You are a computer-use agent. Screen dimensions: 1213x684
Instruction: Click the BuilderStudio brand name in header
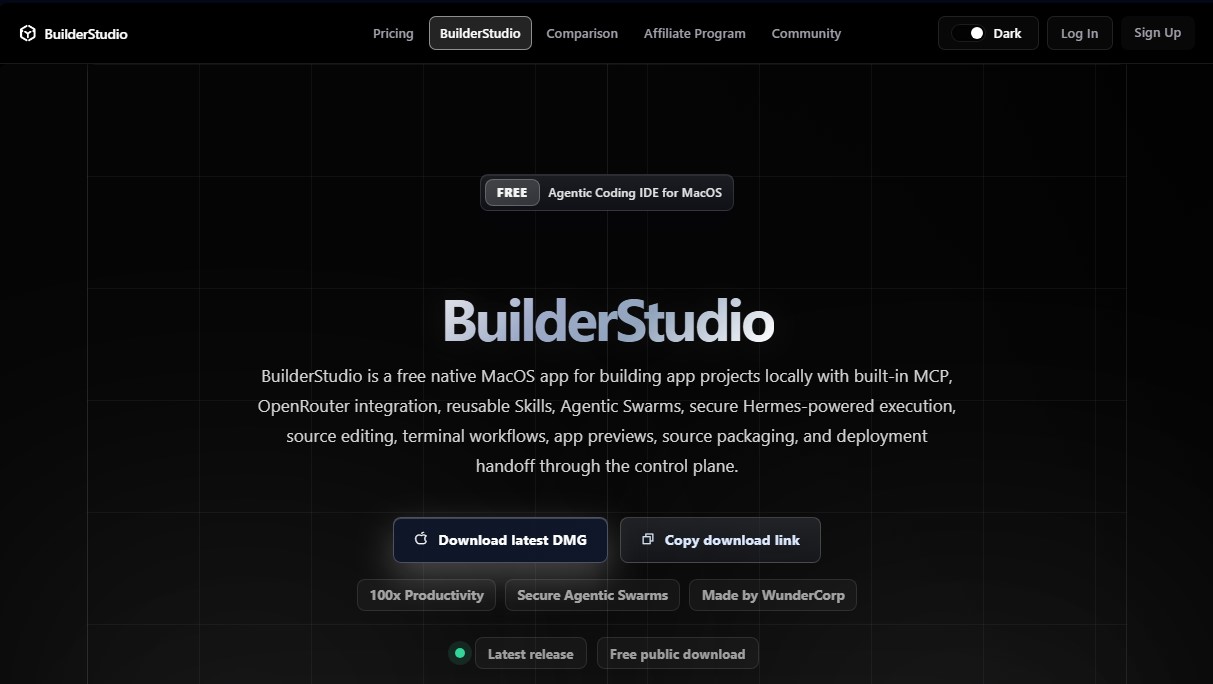pos(86,33)
